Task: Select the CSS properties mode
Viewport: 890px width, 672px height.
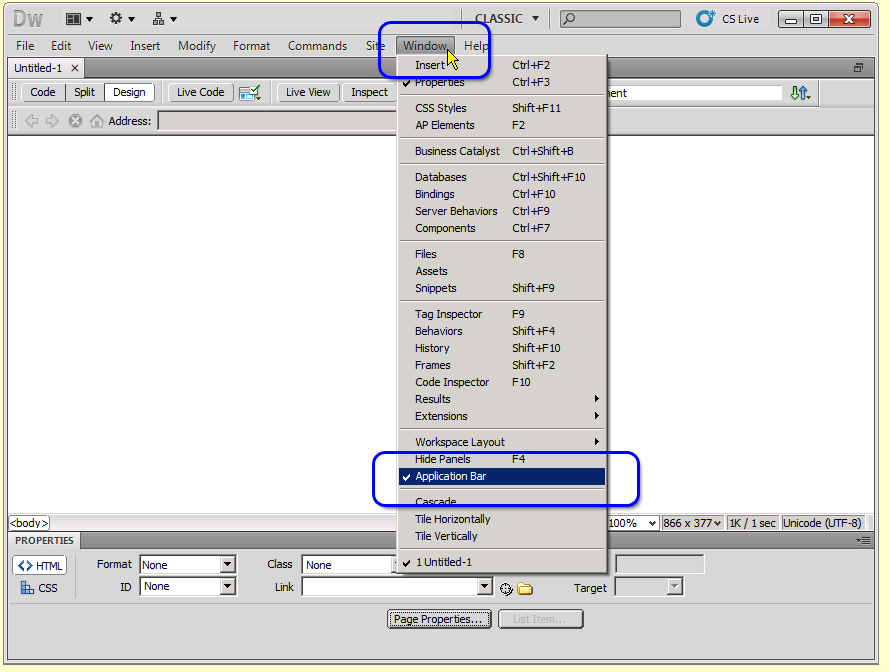Action: click(x=39, y=588)
